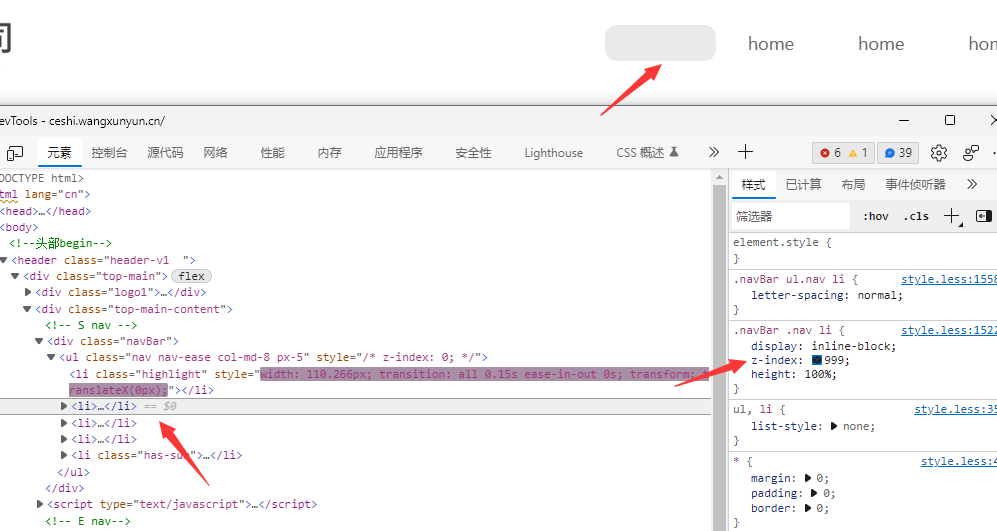
Task: Toggle computed styles sidebar pane icon
Action: [x=983, y=216]
